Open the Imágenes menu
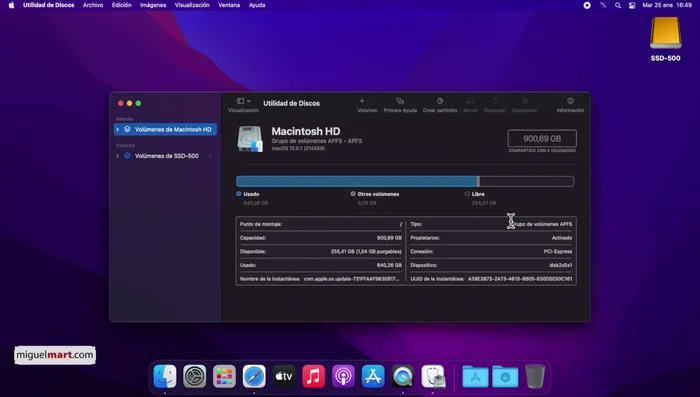Image resolution: width=700 pixels, height=397 pixels. click(153, 5)
